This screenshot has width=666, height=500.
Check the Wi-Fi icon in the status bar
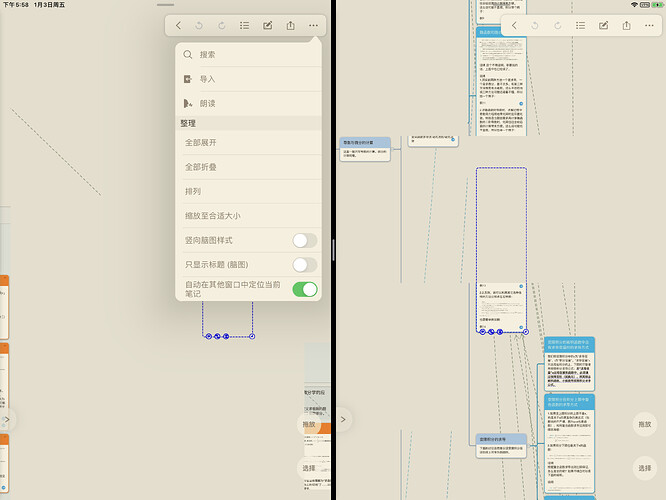click(x=634, y=5)
